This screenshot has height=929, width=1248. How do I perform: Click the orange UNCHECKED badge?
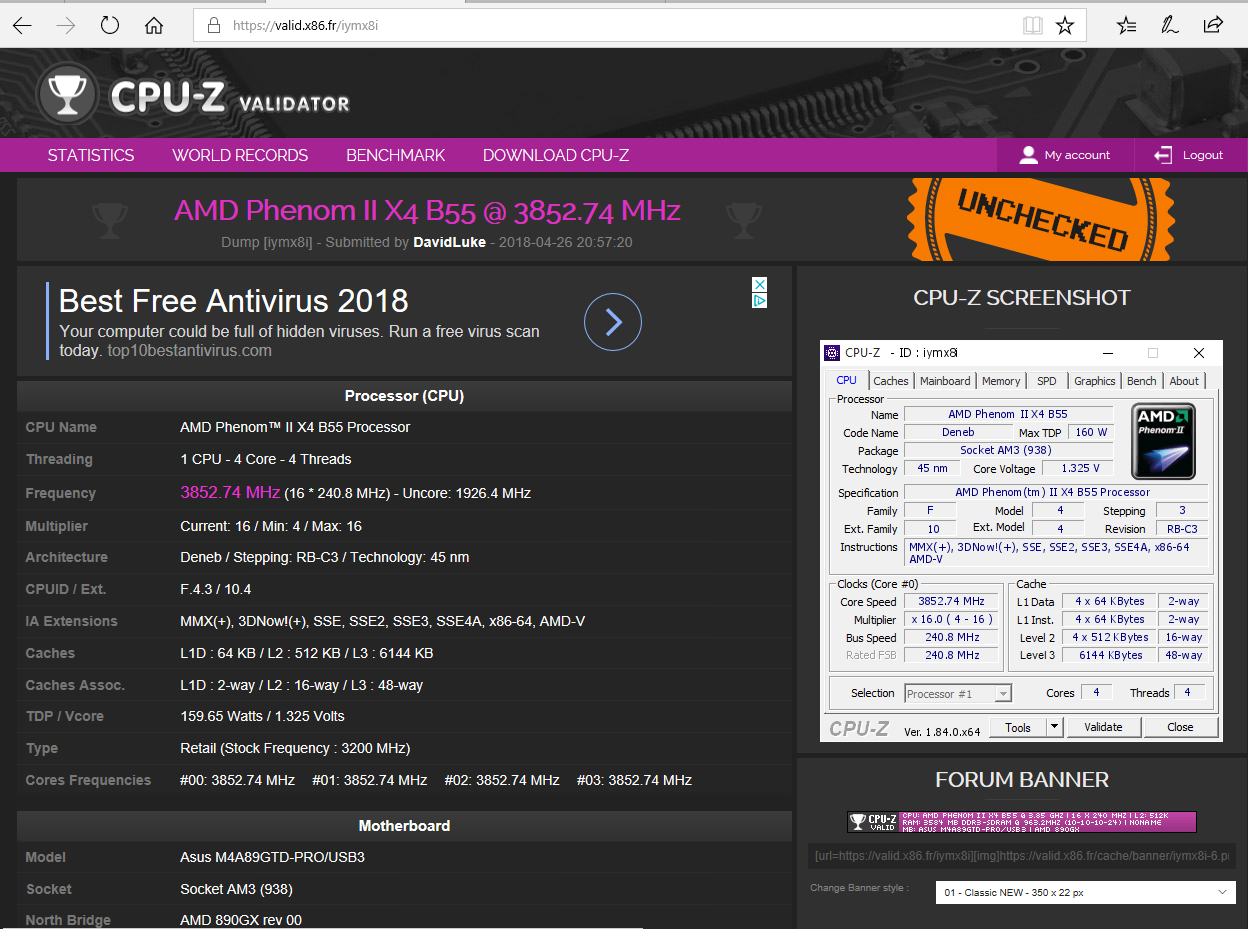(x=1042, y=220)
